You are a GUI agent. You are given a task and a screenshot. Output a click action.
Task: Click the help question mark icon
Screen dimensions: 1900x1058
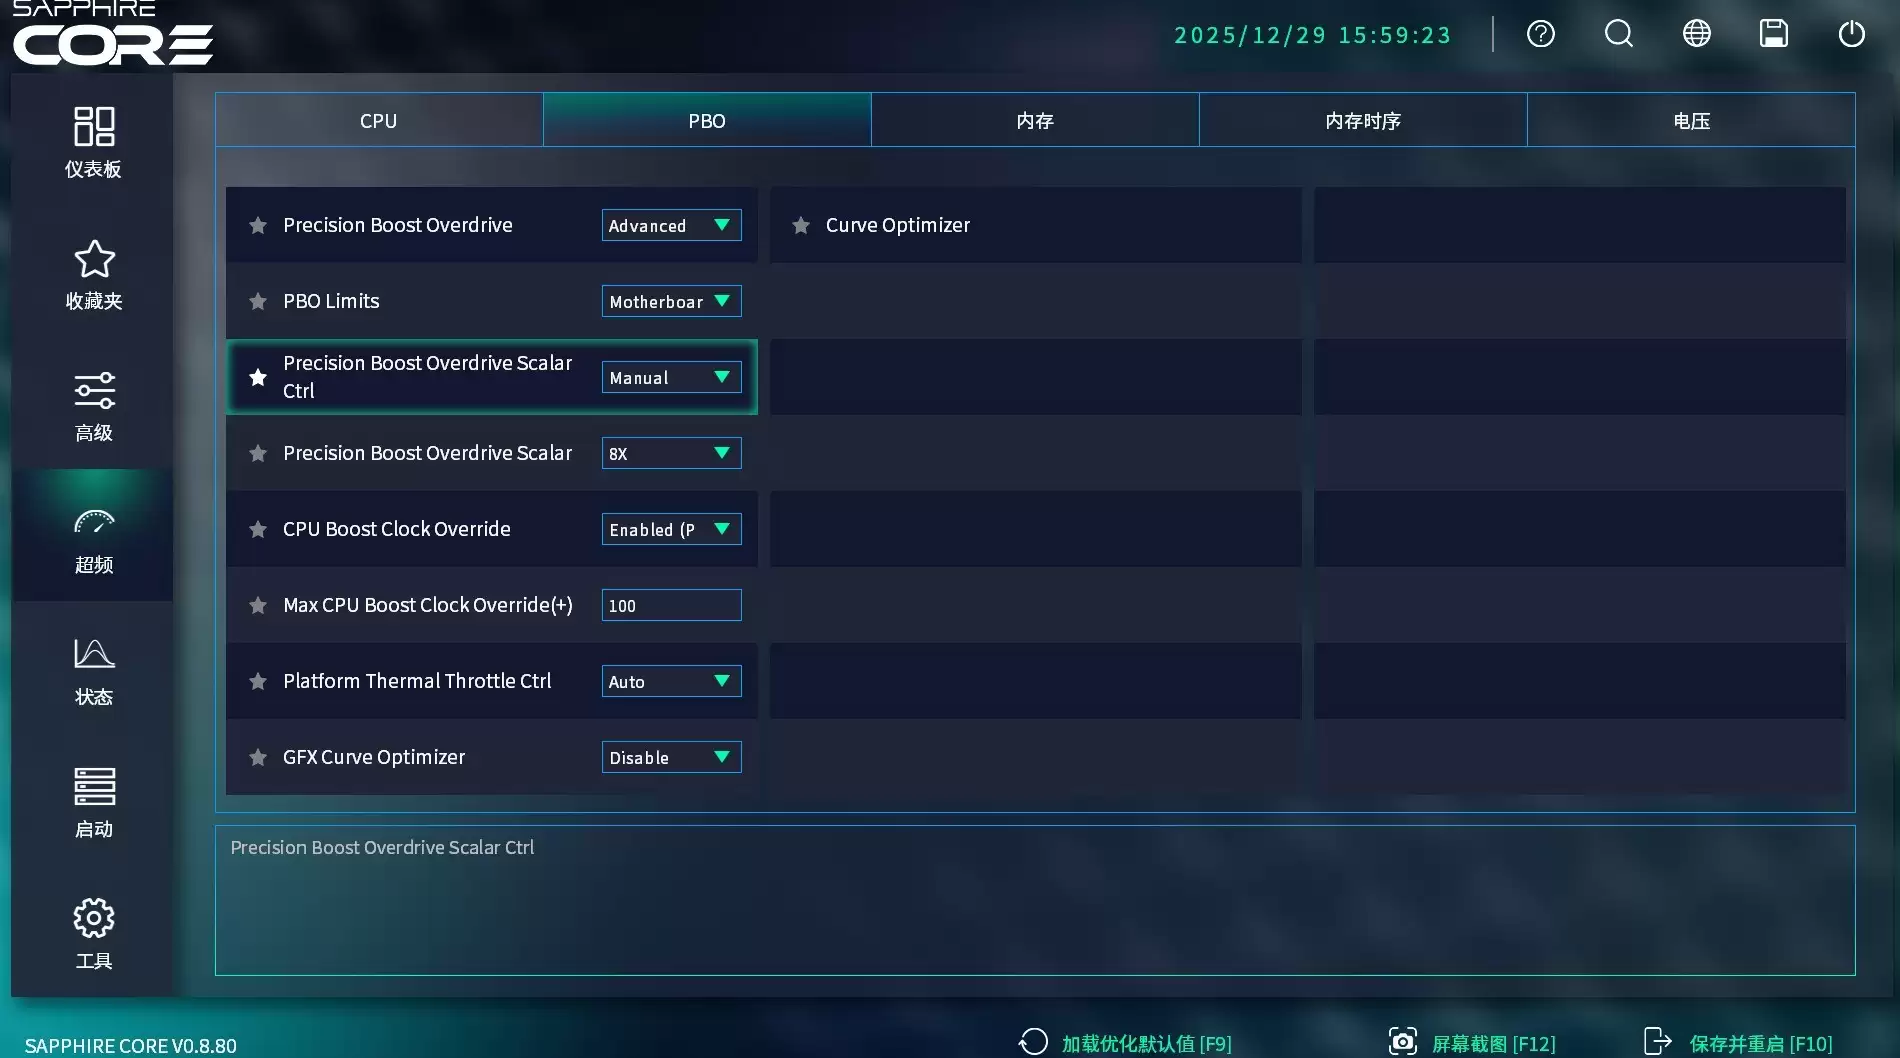click(x=1540, y=33)
